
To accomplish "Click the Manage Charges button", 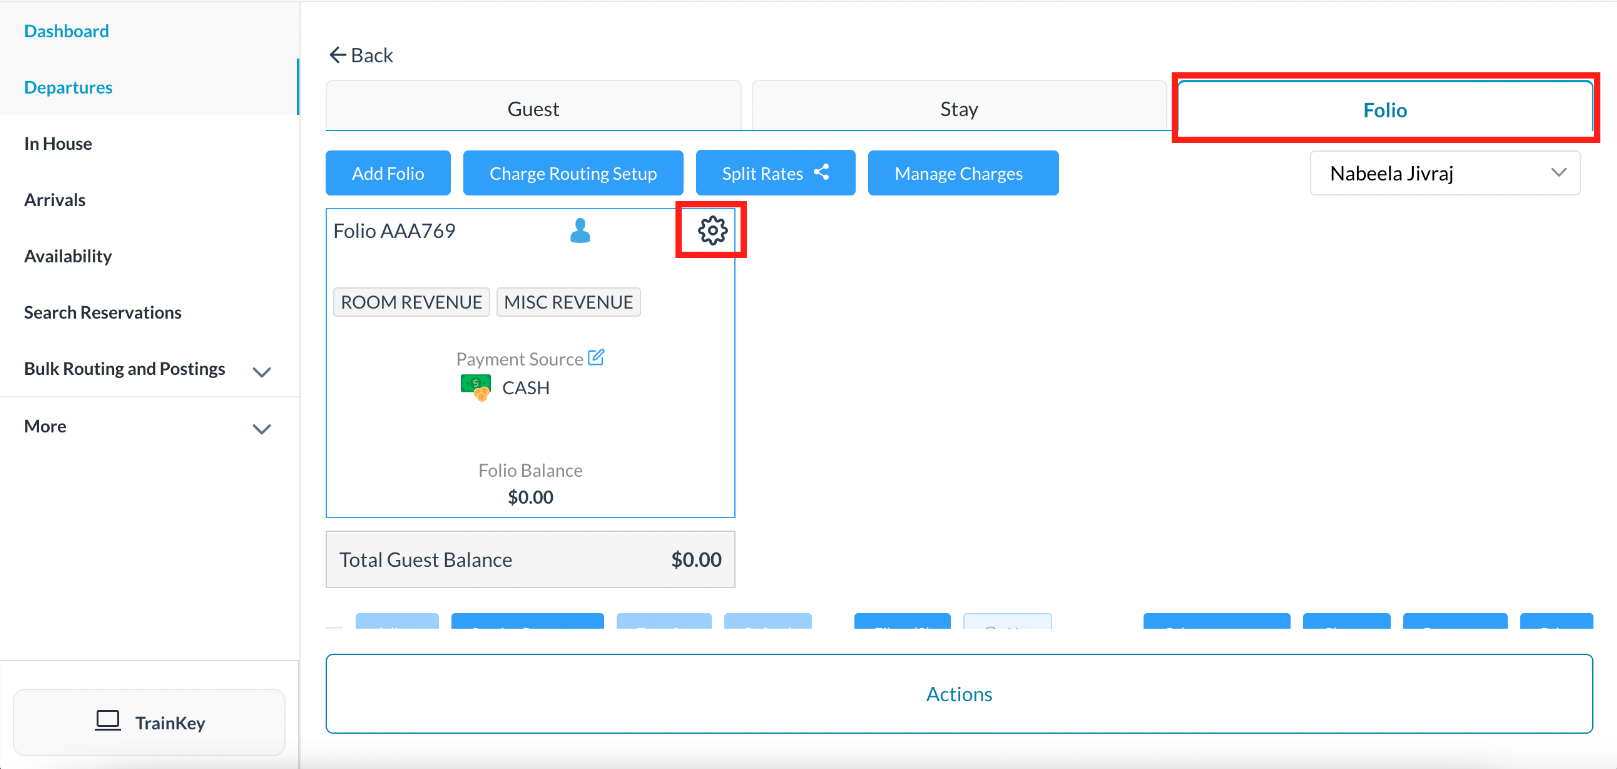I will 962,173.
